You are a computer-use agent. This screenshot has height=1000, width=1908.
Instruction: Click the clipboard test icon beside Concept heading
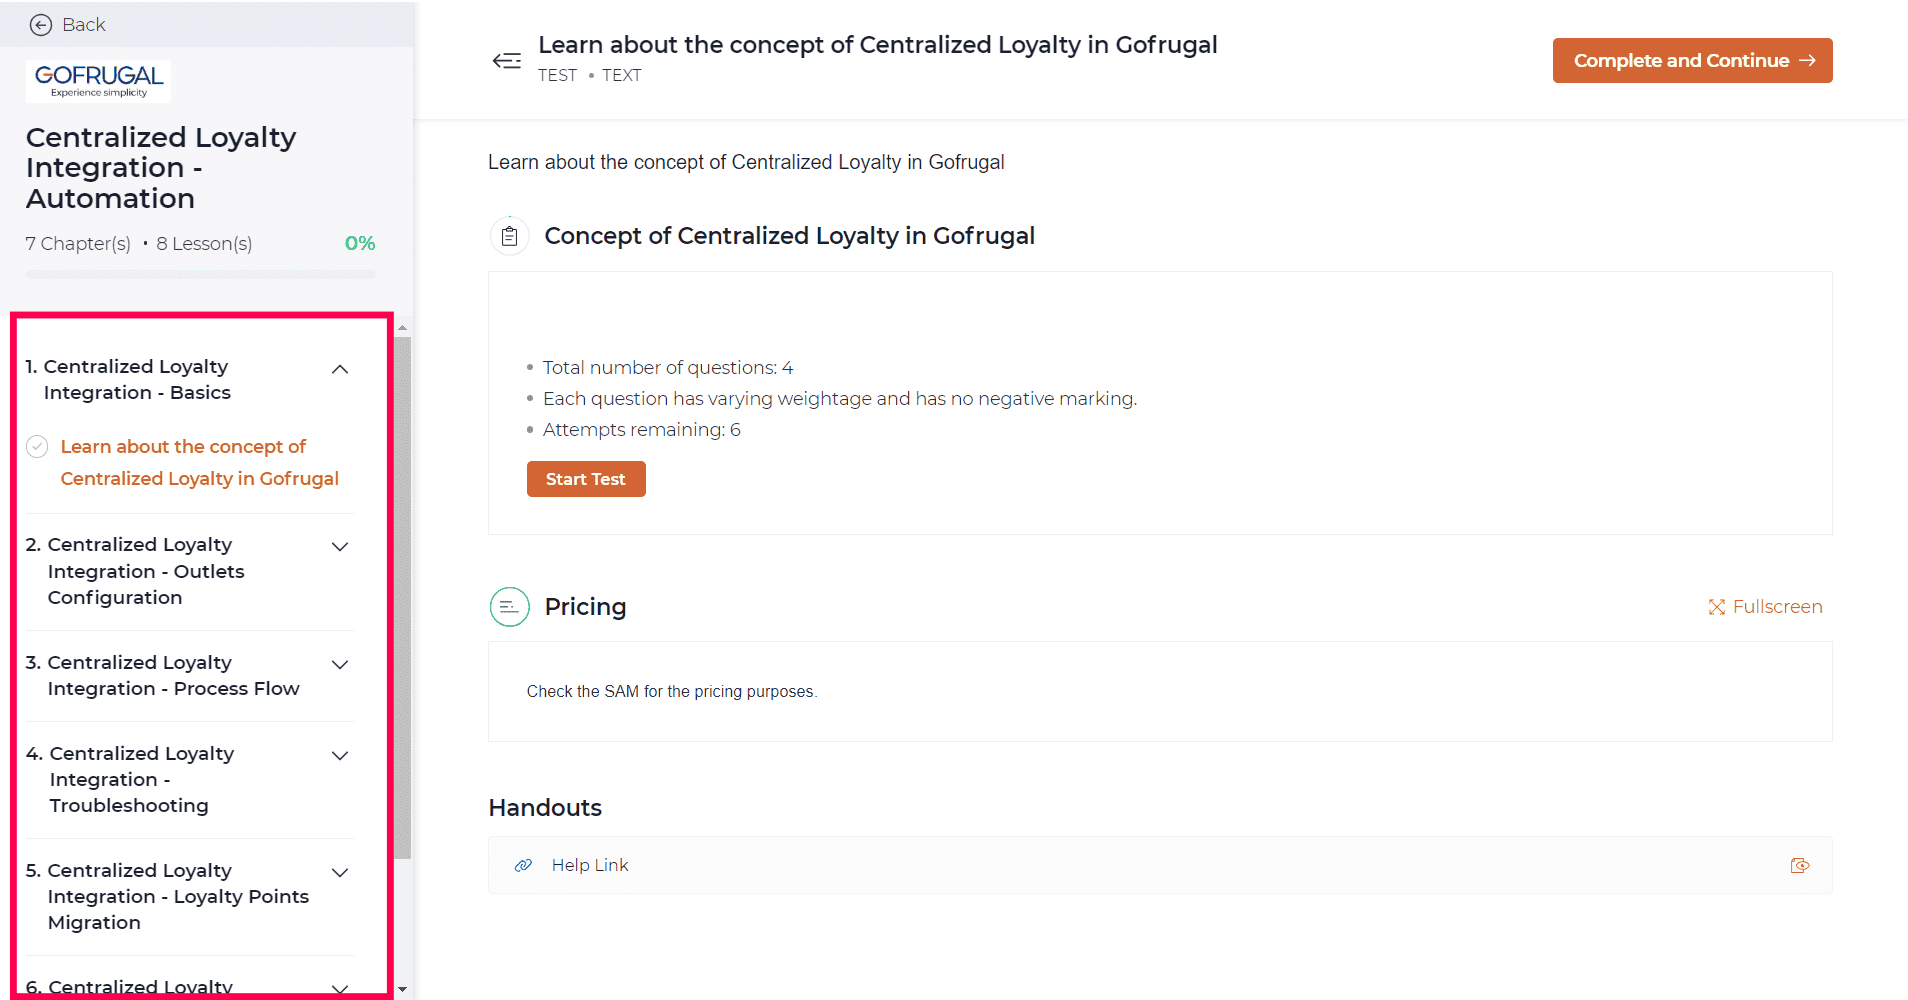509,236
